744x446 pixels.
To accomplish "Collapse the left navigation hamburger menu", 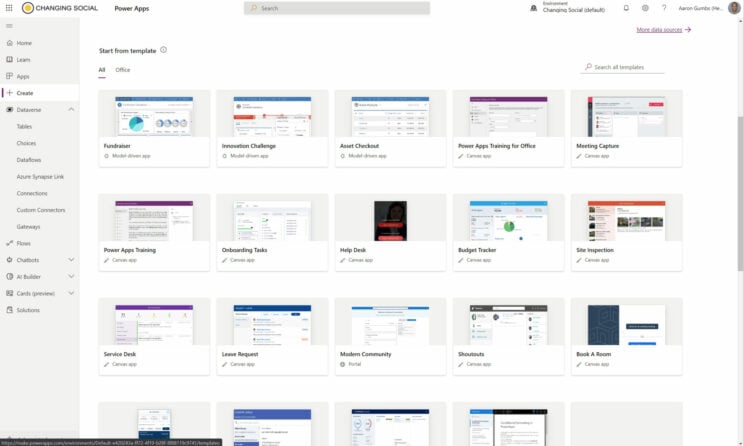I will click(9, 26).
